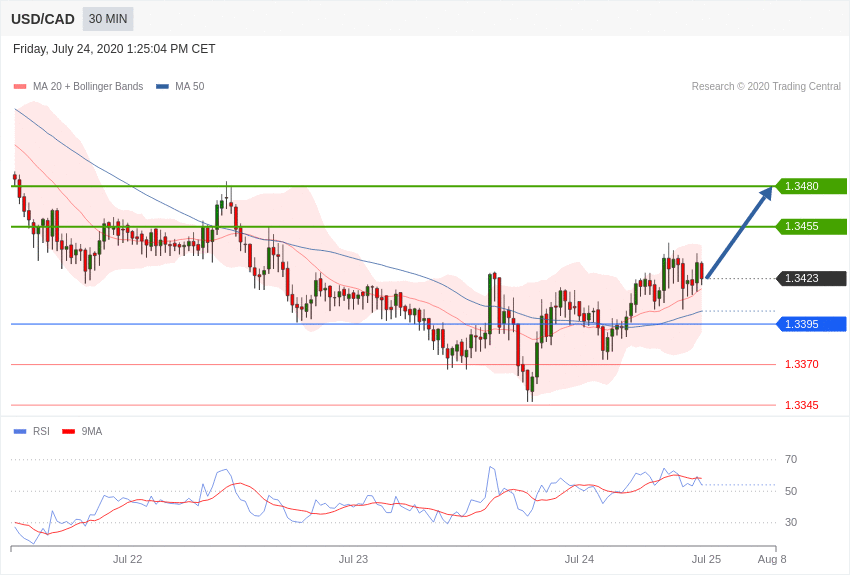Click the Jul 22 date axis label
The height and width of the screenshot is (576, 850).
(127, 559)
